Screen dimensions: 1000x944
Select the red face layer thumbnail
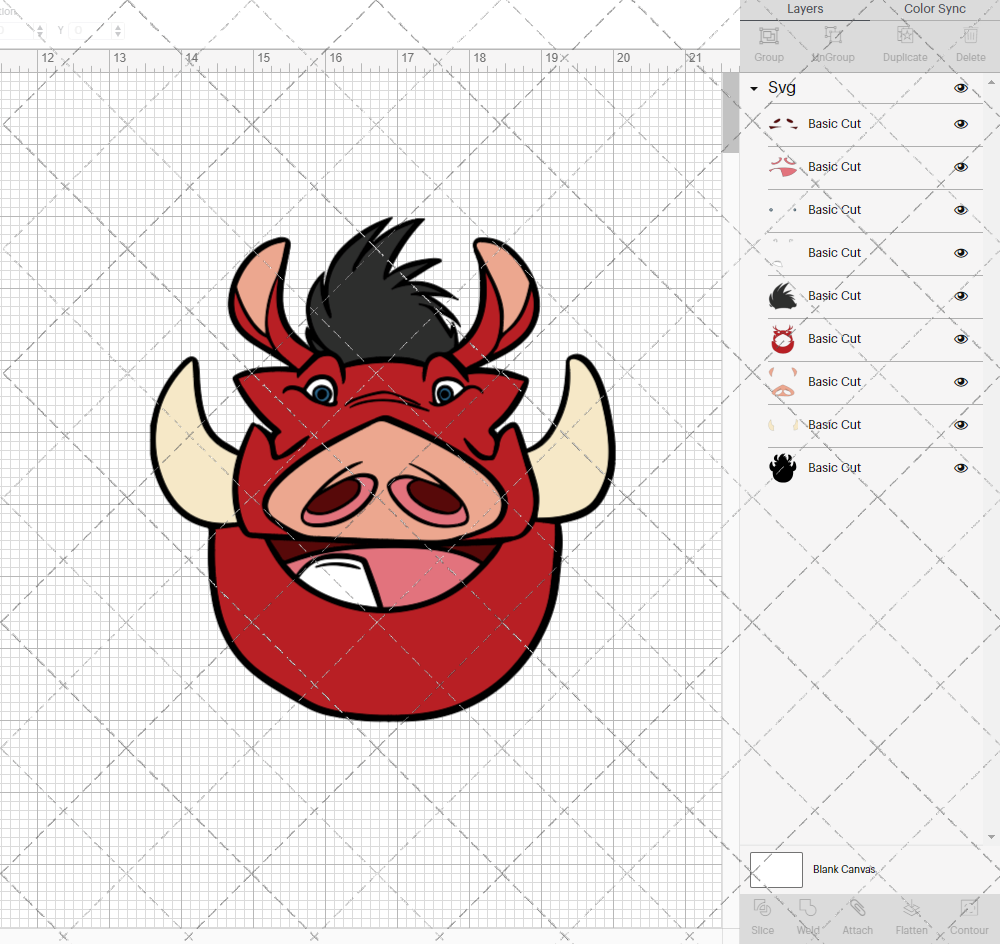[783, 339]
